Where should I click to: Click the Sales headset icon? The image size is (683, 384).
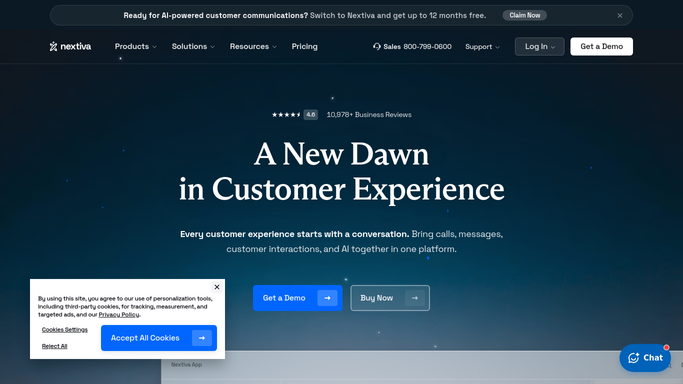[x=377, y=47]
